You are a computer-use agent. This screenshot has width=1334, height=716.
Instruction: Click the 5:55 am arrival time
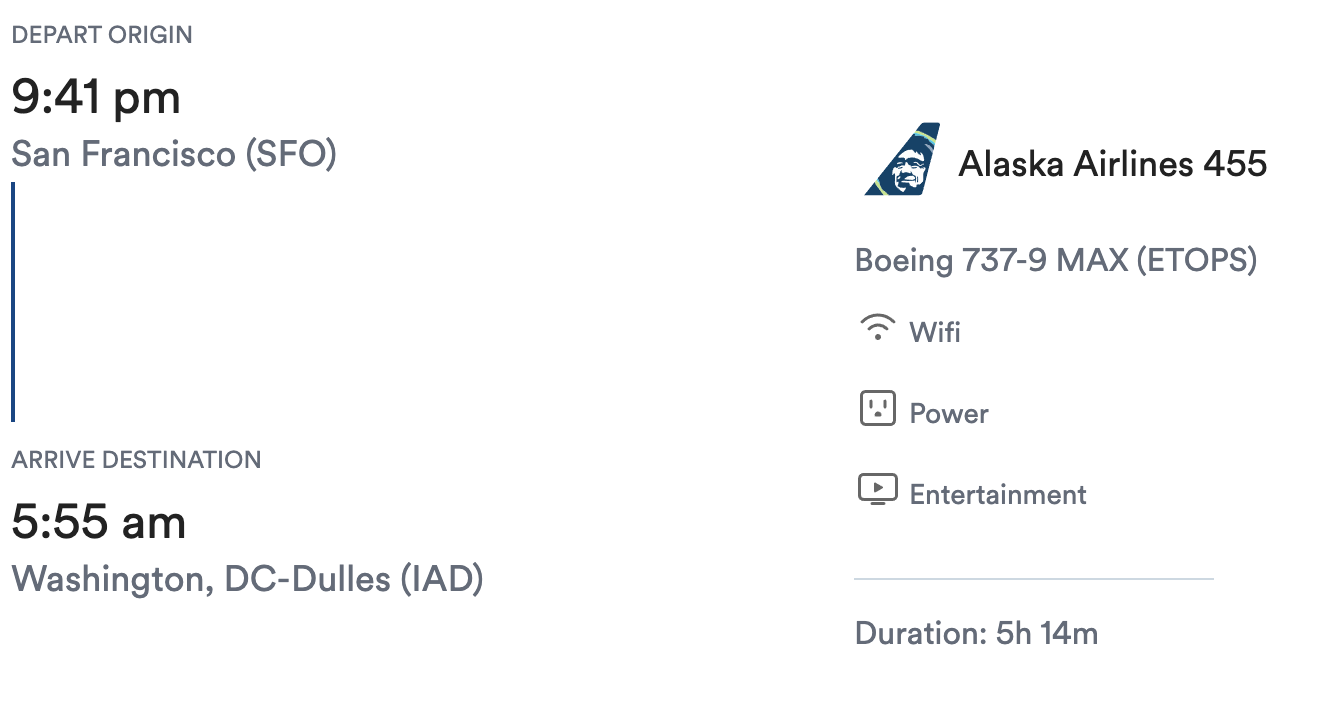click(x=98, y=522)
